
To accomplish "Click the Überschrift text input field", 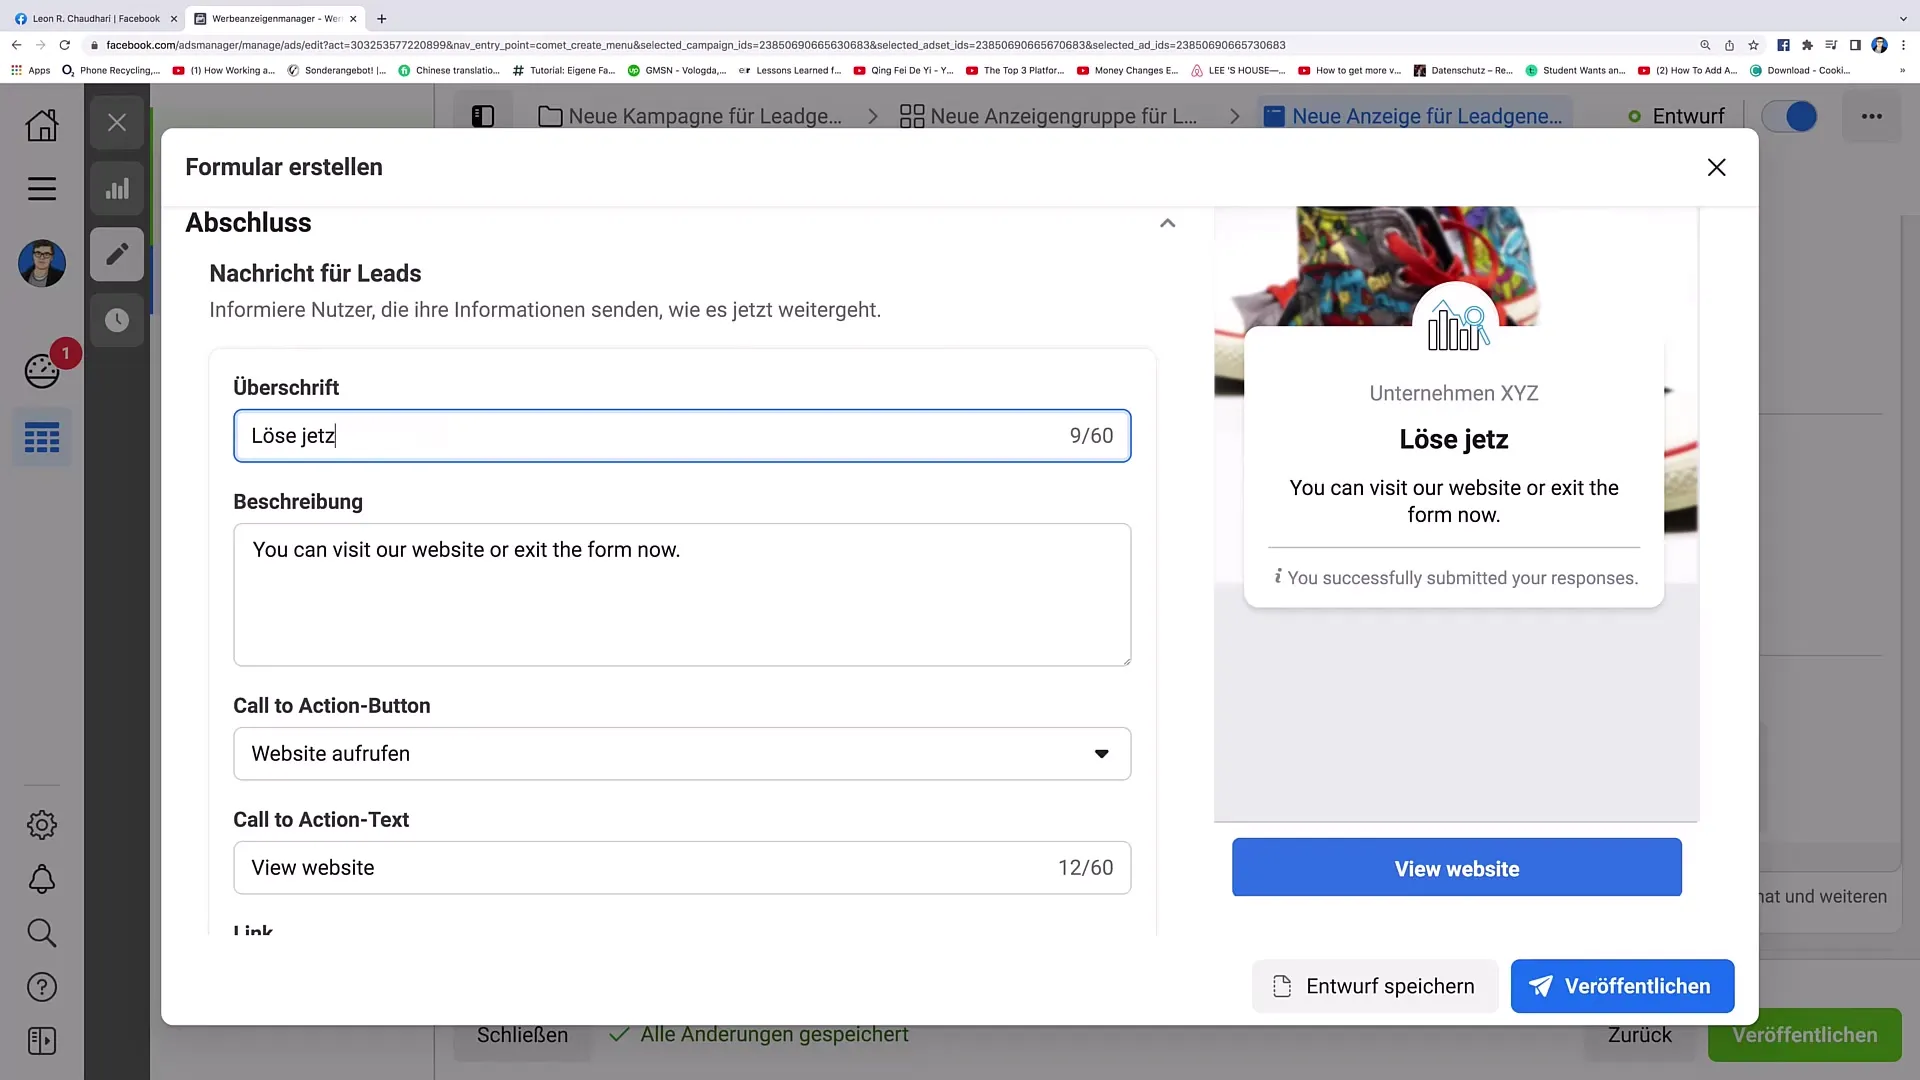I will click(682, 435).
